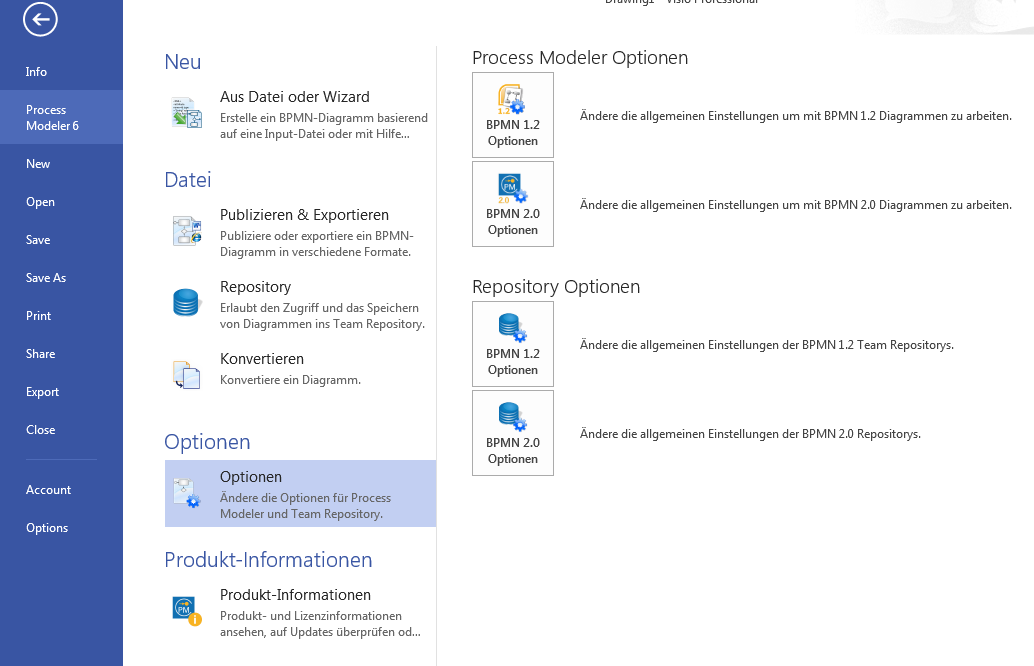Click text about BPMN 2.0 Repositorys
Image resolution: width=1034 pixels, height=666 pixels.
coord(750,434)
